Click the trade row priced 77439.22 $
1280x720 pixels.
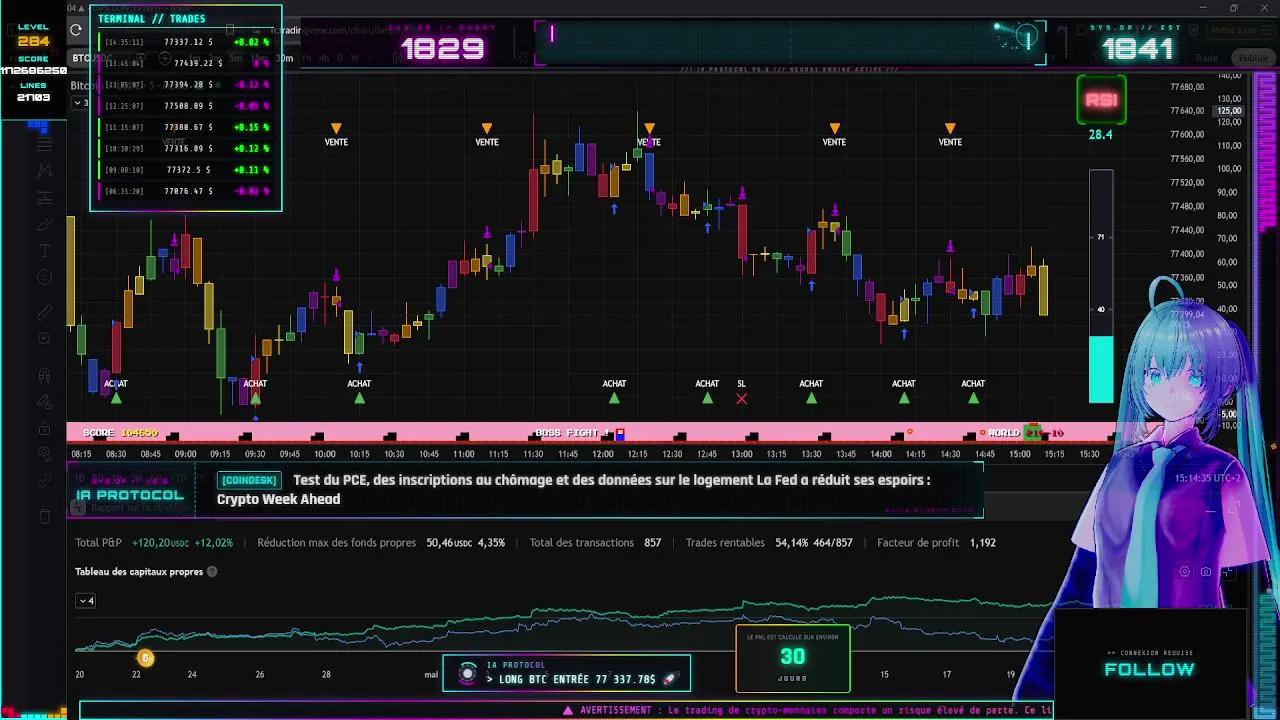186,63
